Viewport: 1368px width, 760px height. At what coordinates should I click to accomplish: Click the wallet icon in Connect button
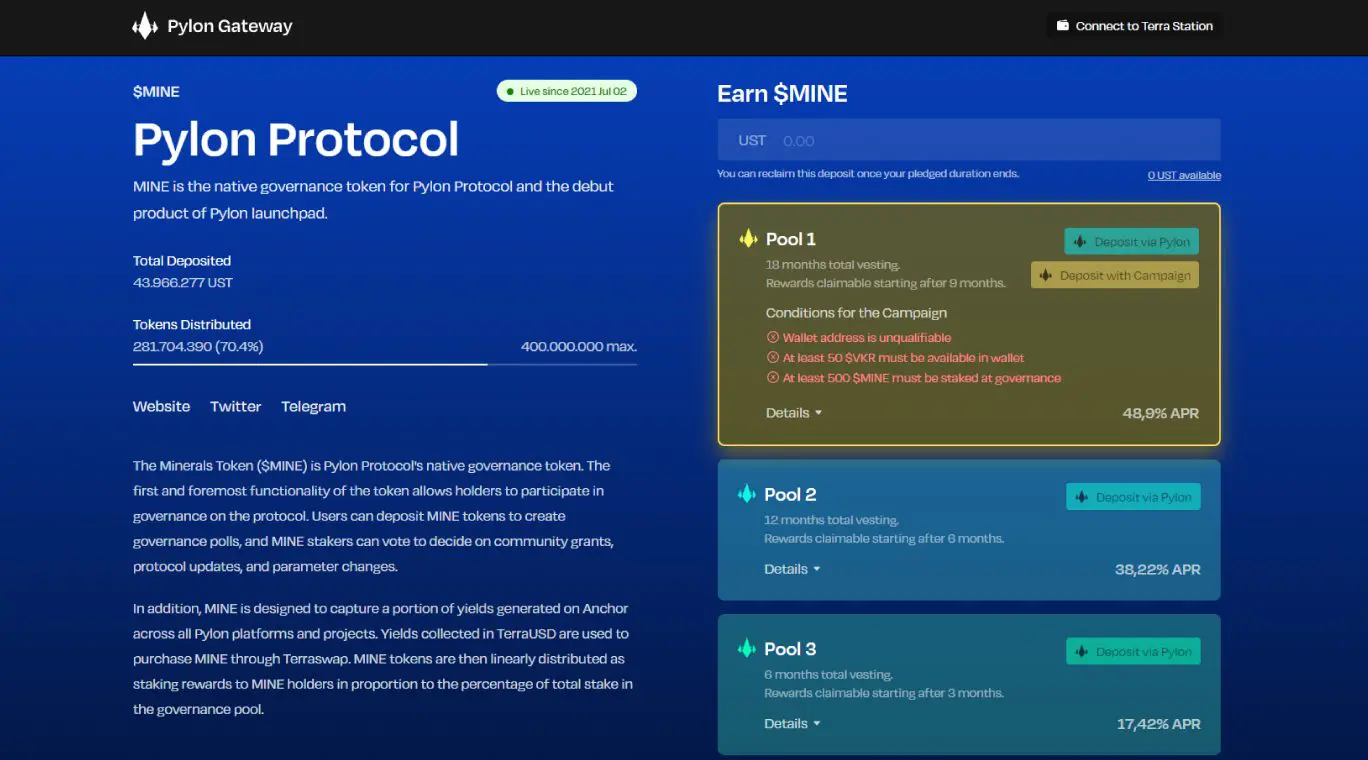click(1062, 26)
